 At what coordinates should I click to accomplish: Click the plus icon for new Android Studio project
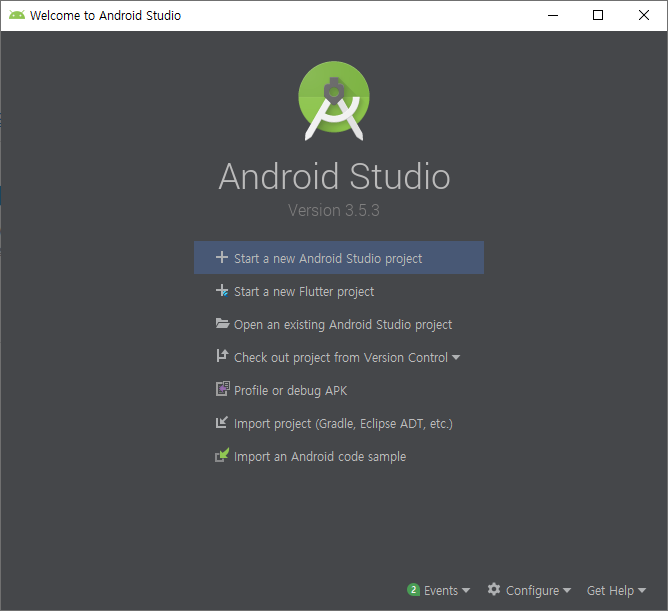(x=222, y=257)
